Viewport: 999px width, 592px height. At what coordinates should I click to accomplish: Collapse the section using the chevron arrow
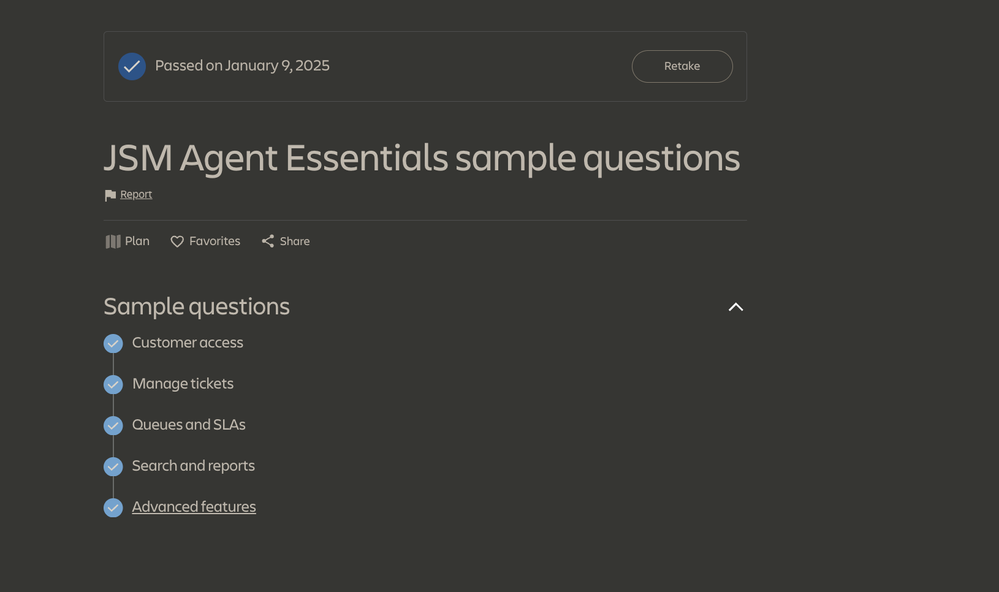[x=736, y=307]
